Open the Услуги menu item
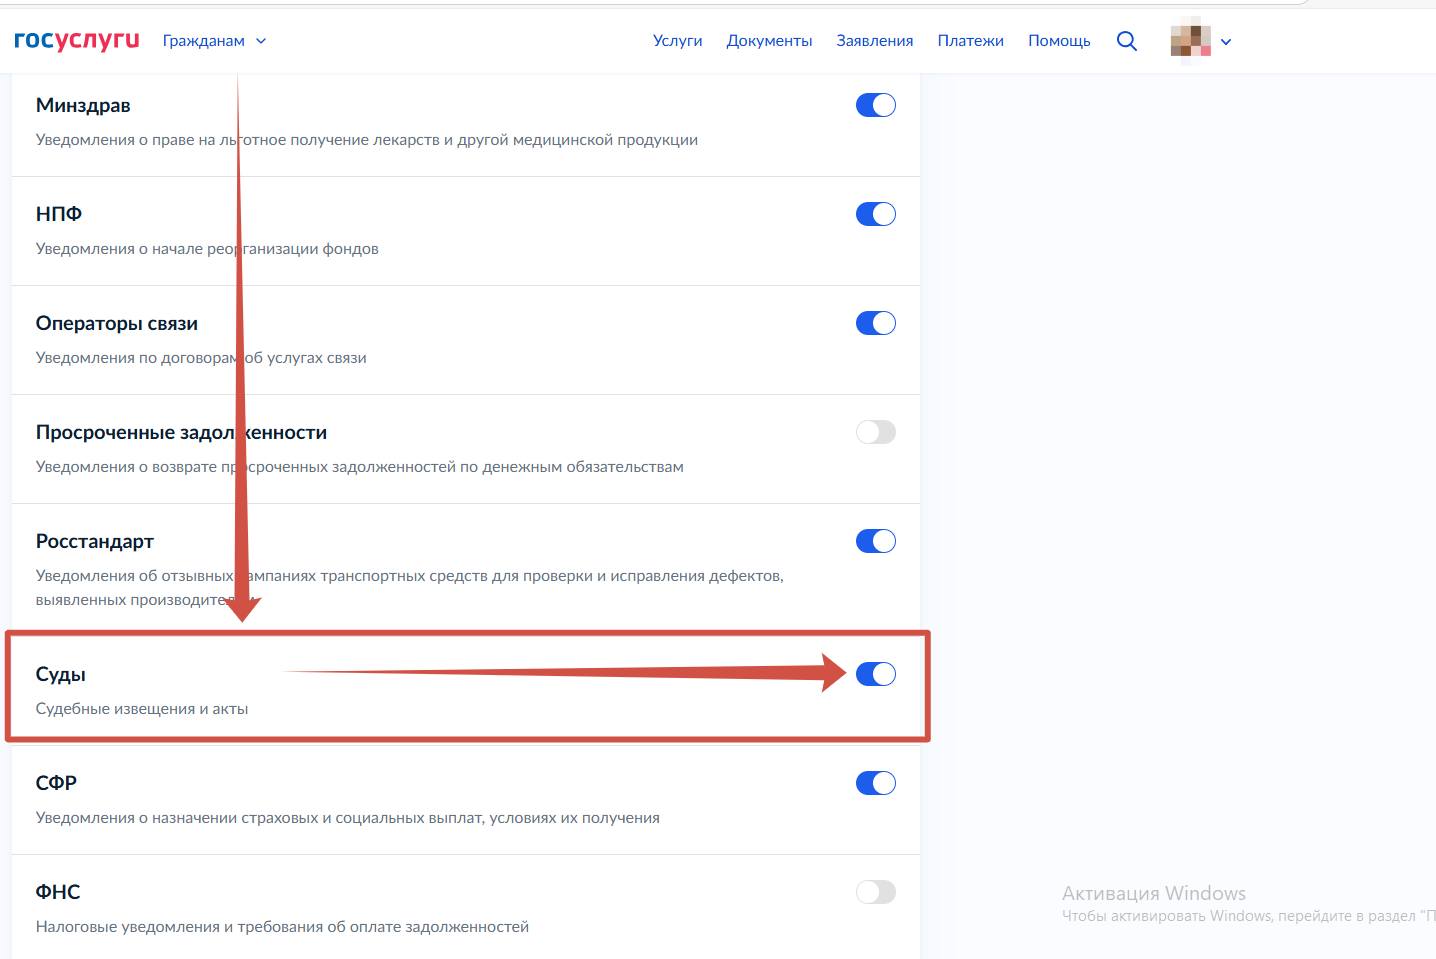 677,41
